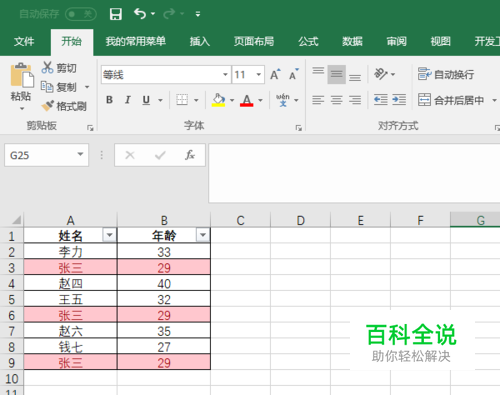Switch to the 页面布局 tab
The width and height of the screenshot is (500, 395).
(254, 41)
